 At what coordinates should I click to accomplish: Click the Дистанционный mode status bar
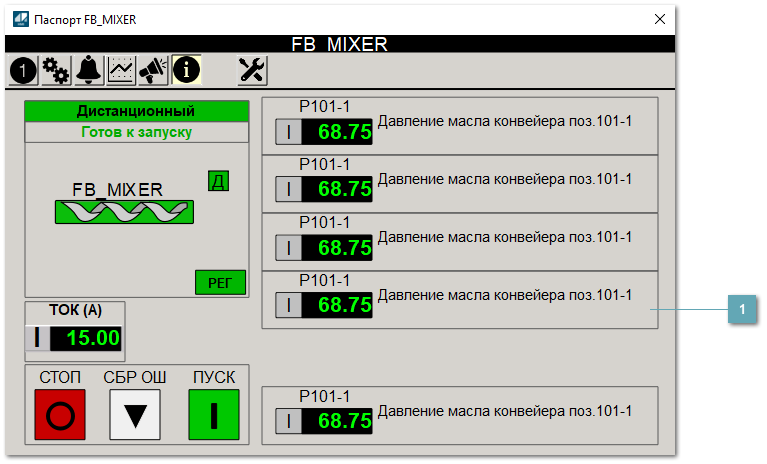click(135, 111)
